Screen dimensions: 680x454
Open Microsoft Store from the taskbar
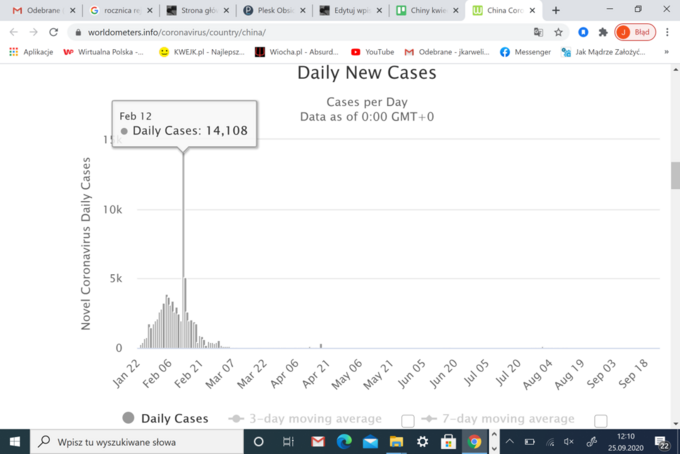coord(448,441)
